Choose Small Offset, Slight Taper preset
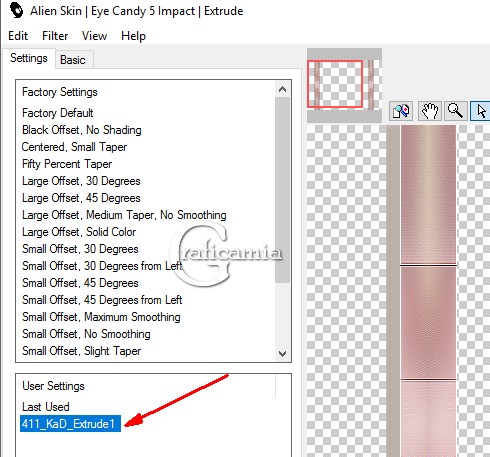Screen dimensions: 490x457 pyautogui.click(x=82, y=351)
